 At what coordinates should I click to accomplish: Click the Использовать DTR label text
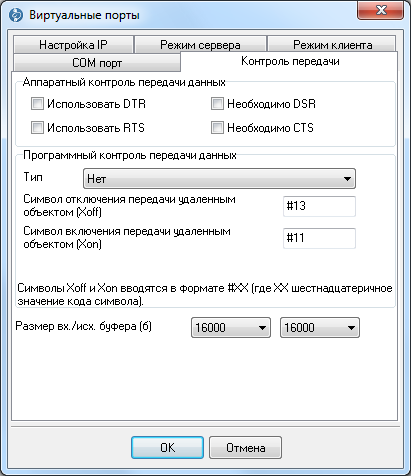[96, 104]
